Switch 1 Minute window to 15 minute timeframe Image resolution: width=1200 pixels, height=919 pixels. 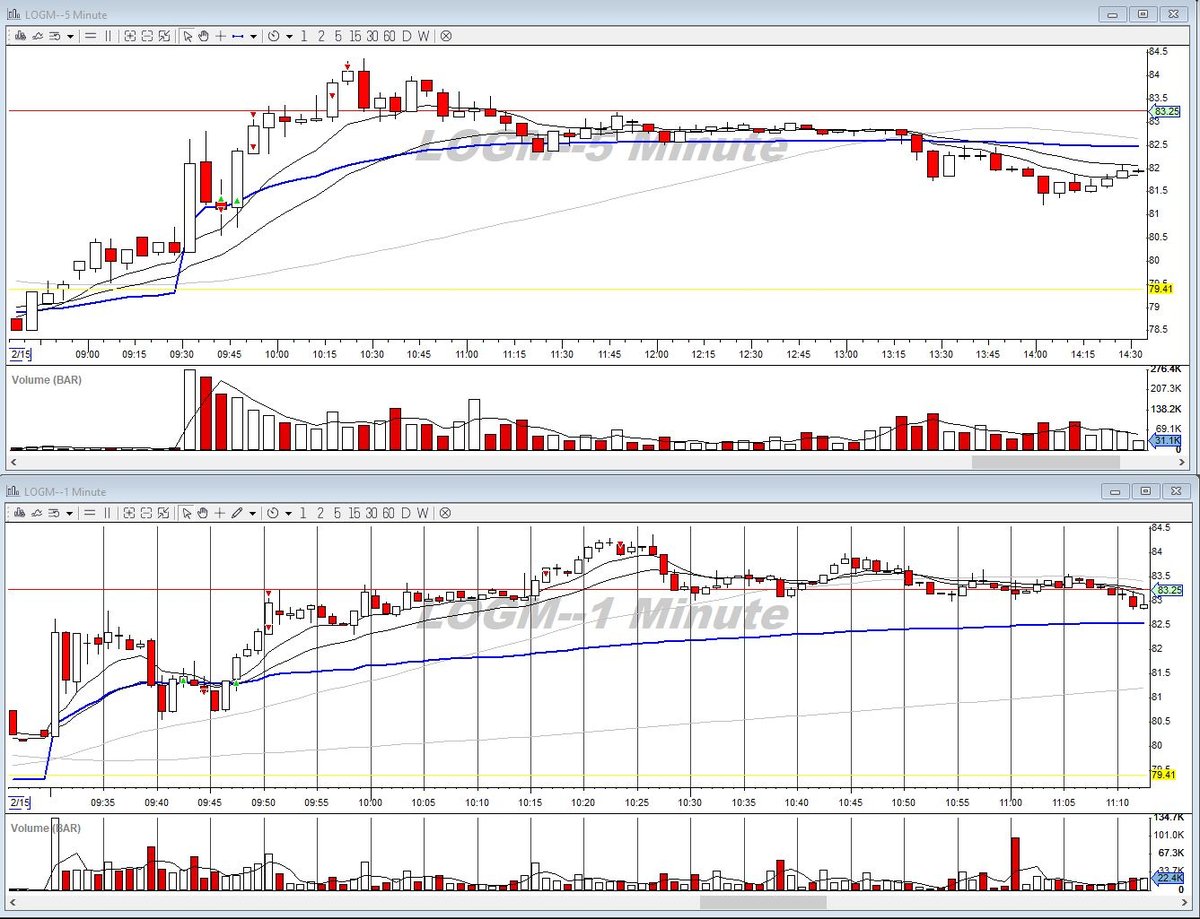[355, 512]
